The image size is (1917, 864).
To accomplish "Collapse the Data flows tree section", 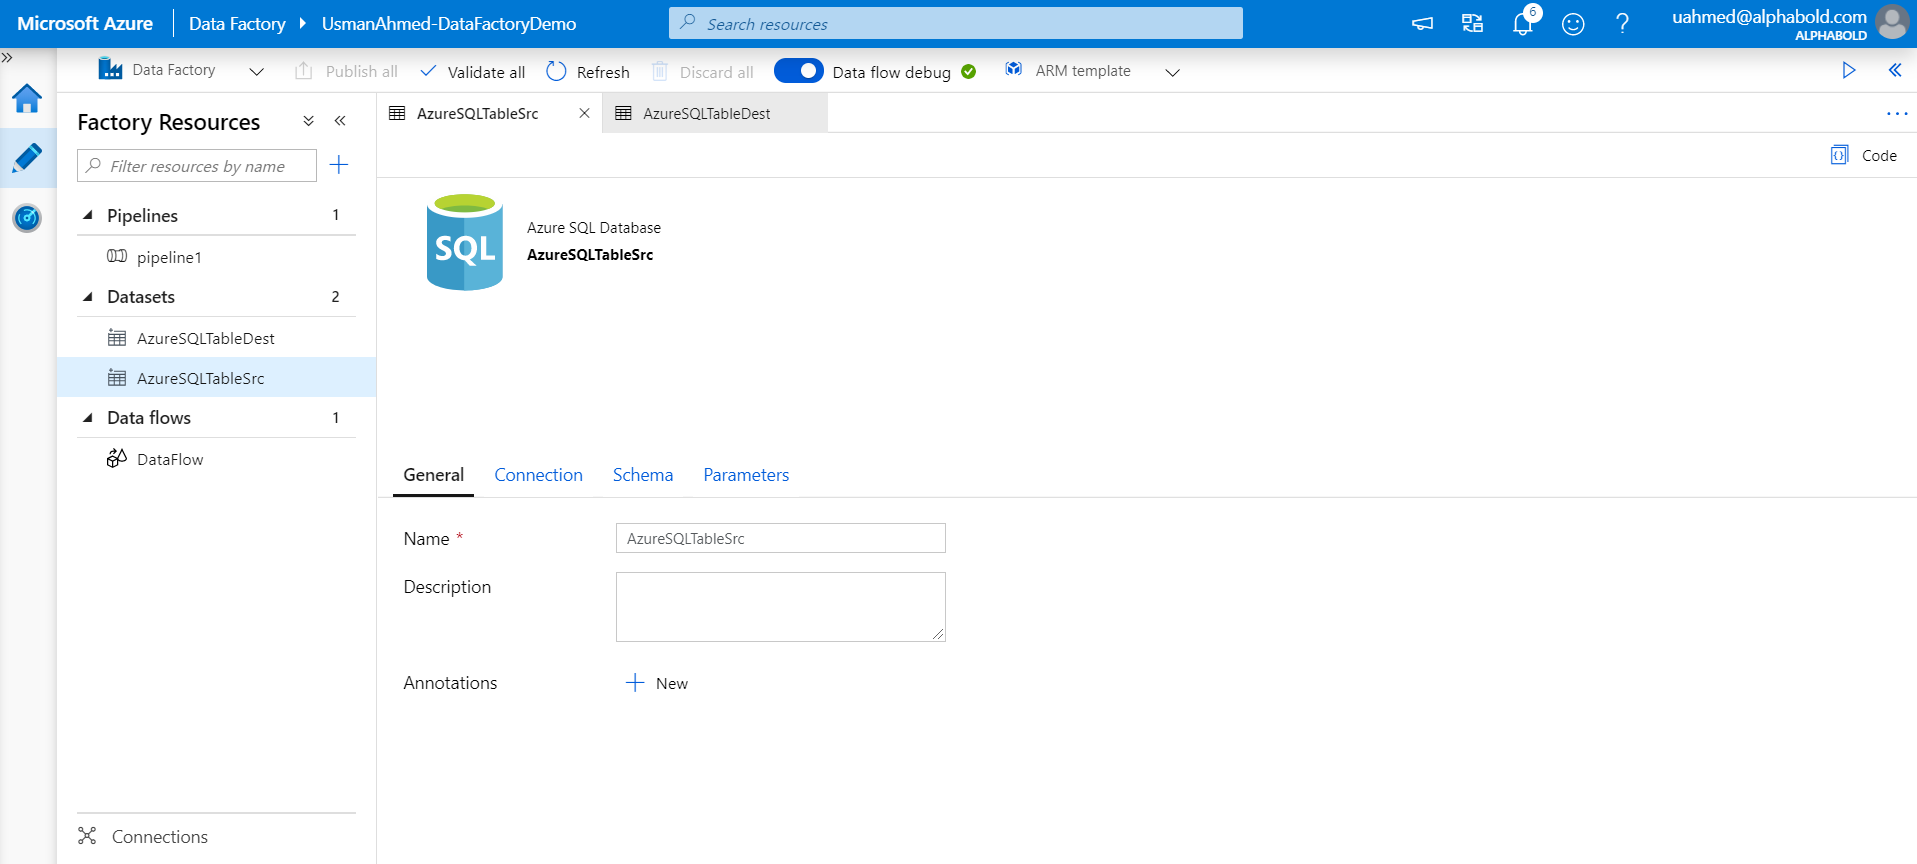I will click(x=88, y=418).
